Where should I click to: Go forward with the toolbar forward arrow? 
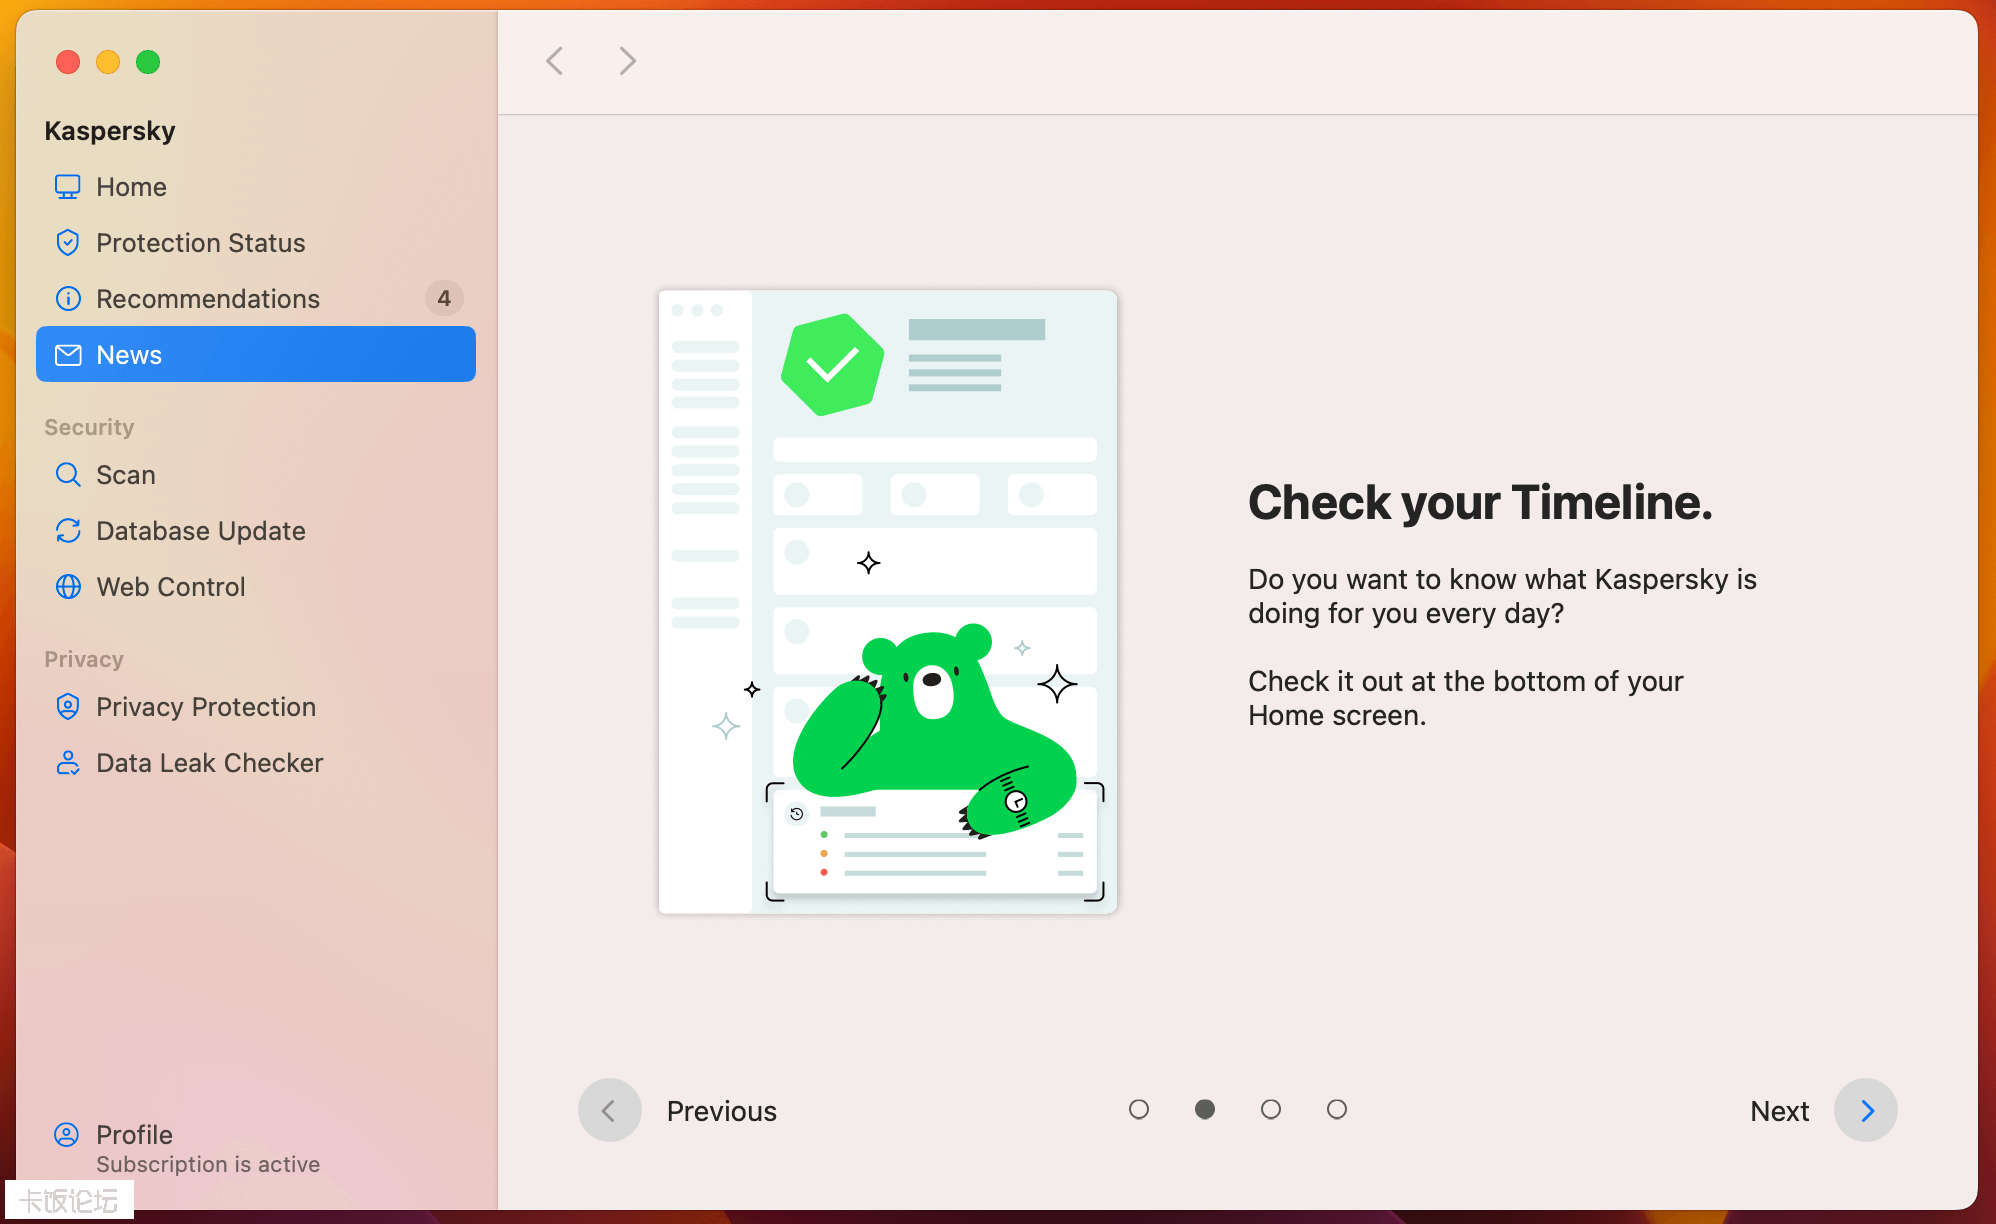(x=627, y=61)
